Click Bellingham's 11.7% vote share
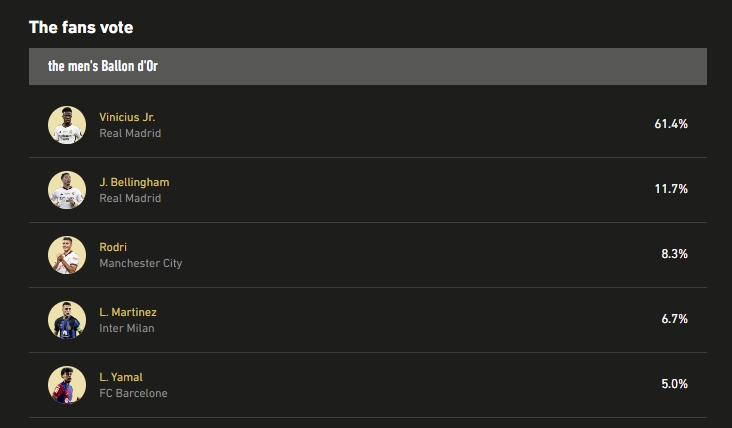732x428 pixels. (x=671, y=189)
